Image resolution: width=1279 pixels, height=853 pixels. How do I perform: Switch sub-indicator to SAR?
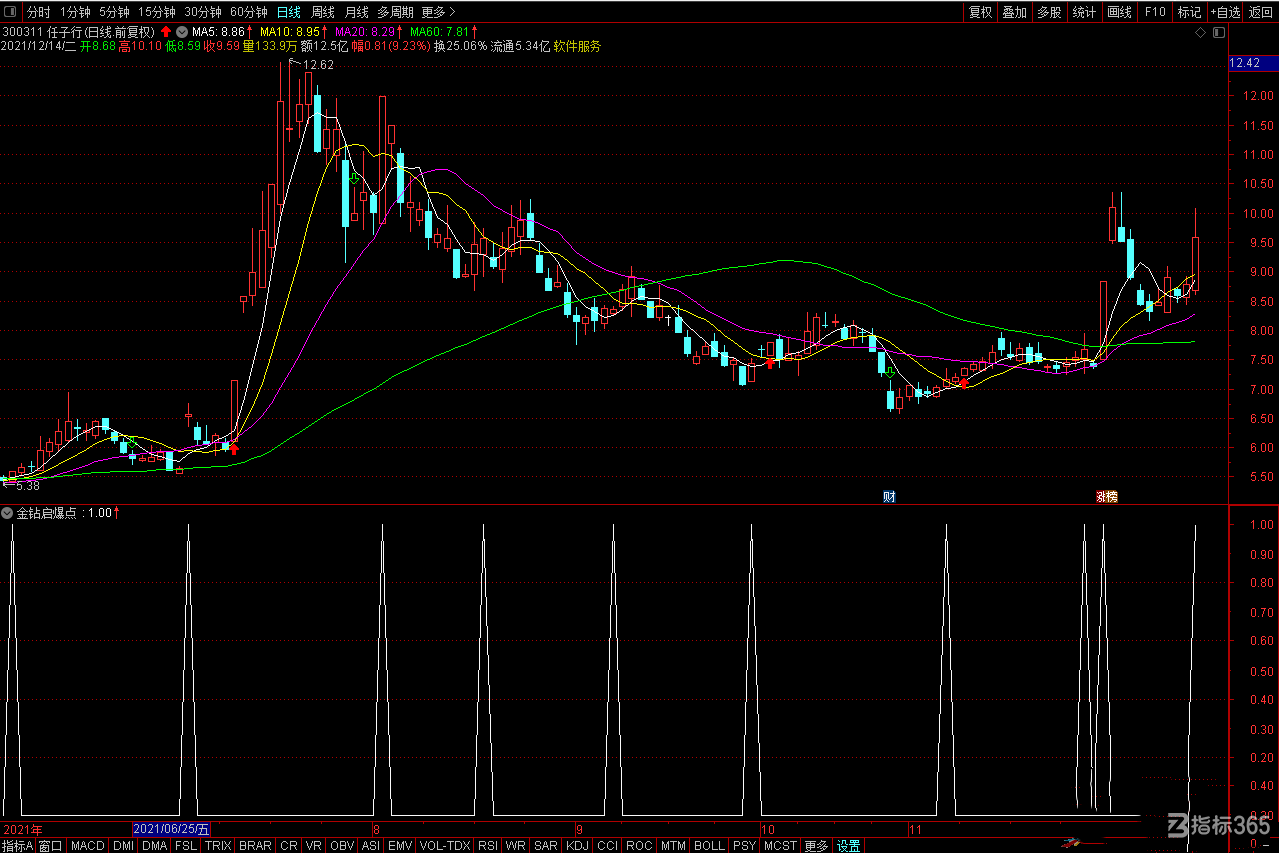[546, 845]
